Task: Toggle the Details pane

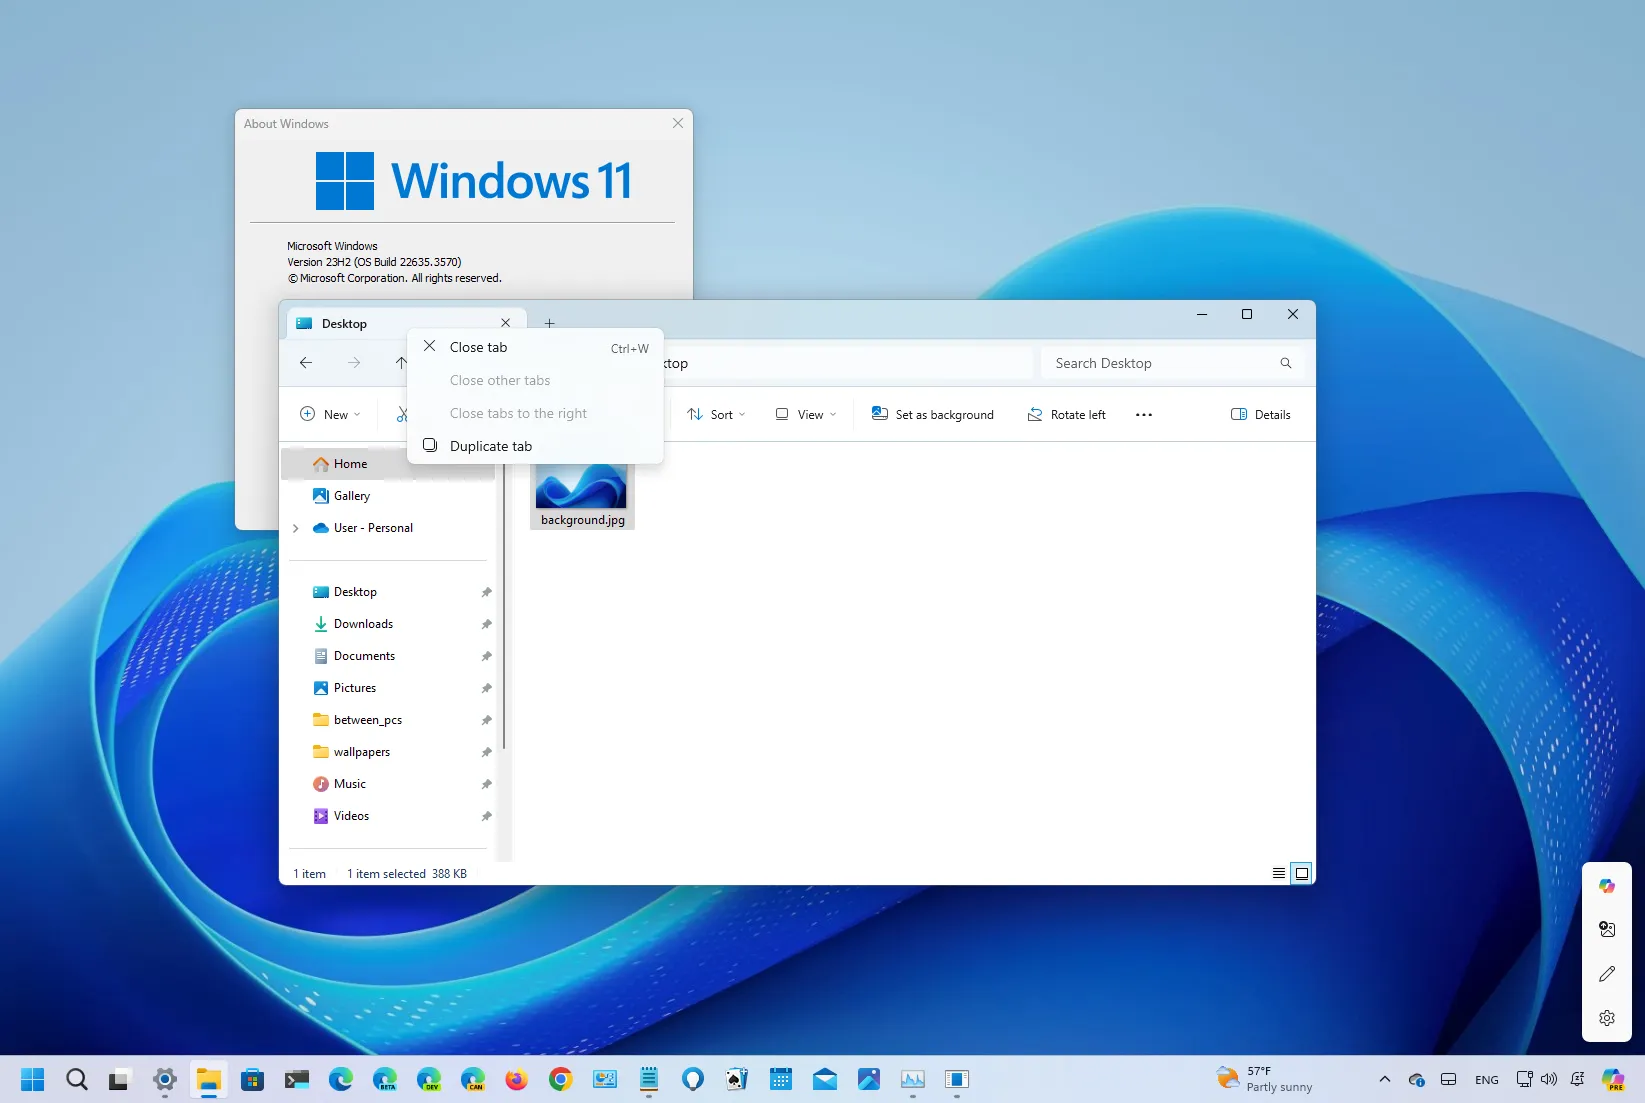Action: (1260, 415)
